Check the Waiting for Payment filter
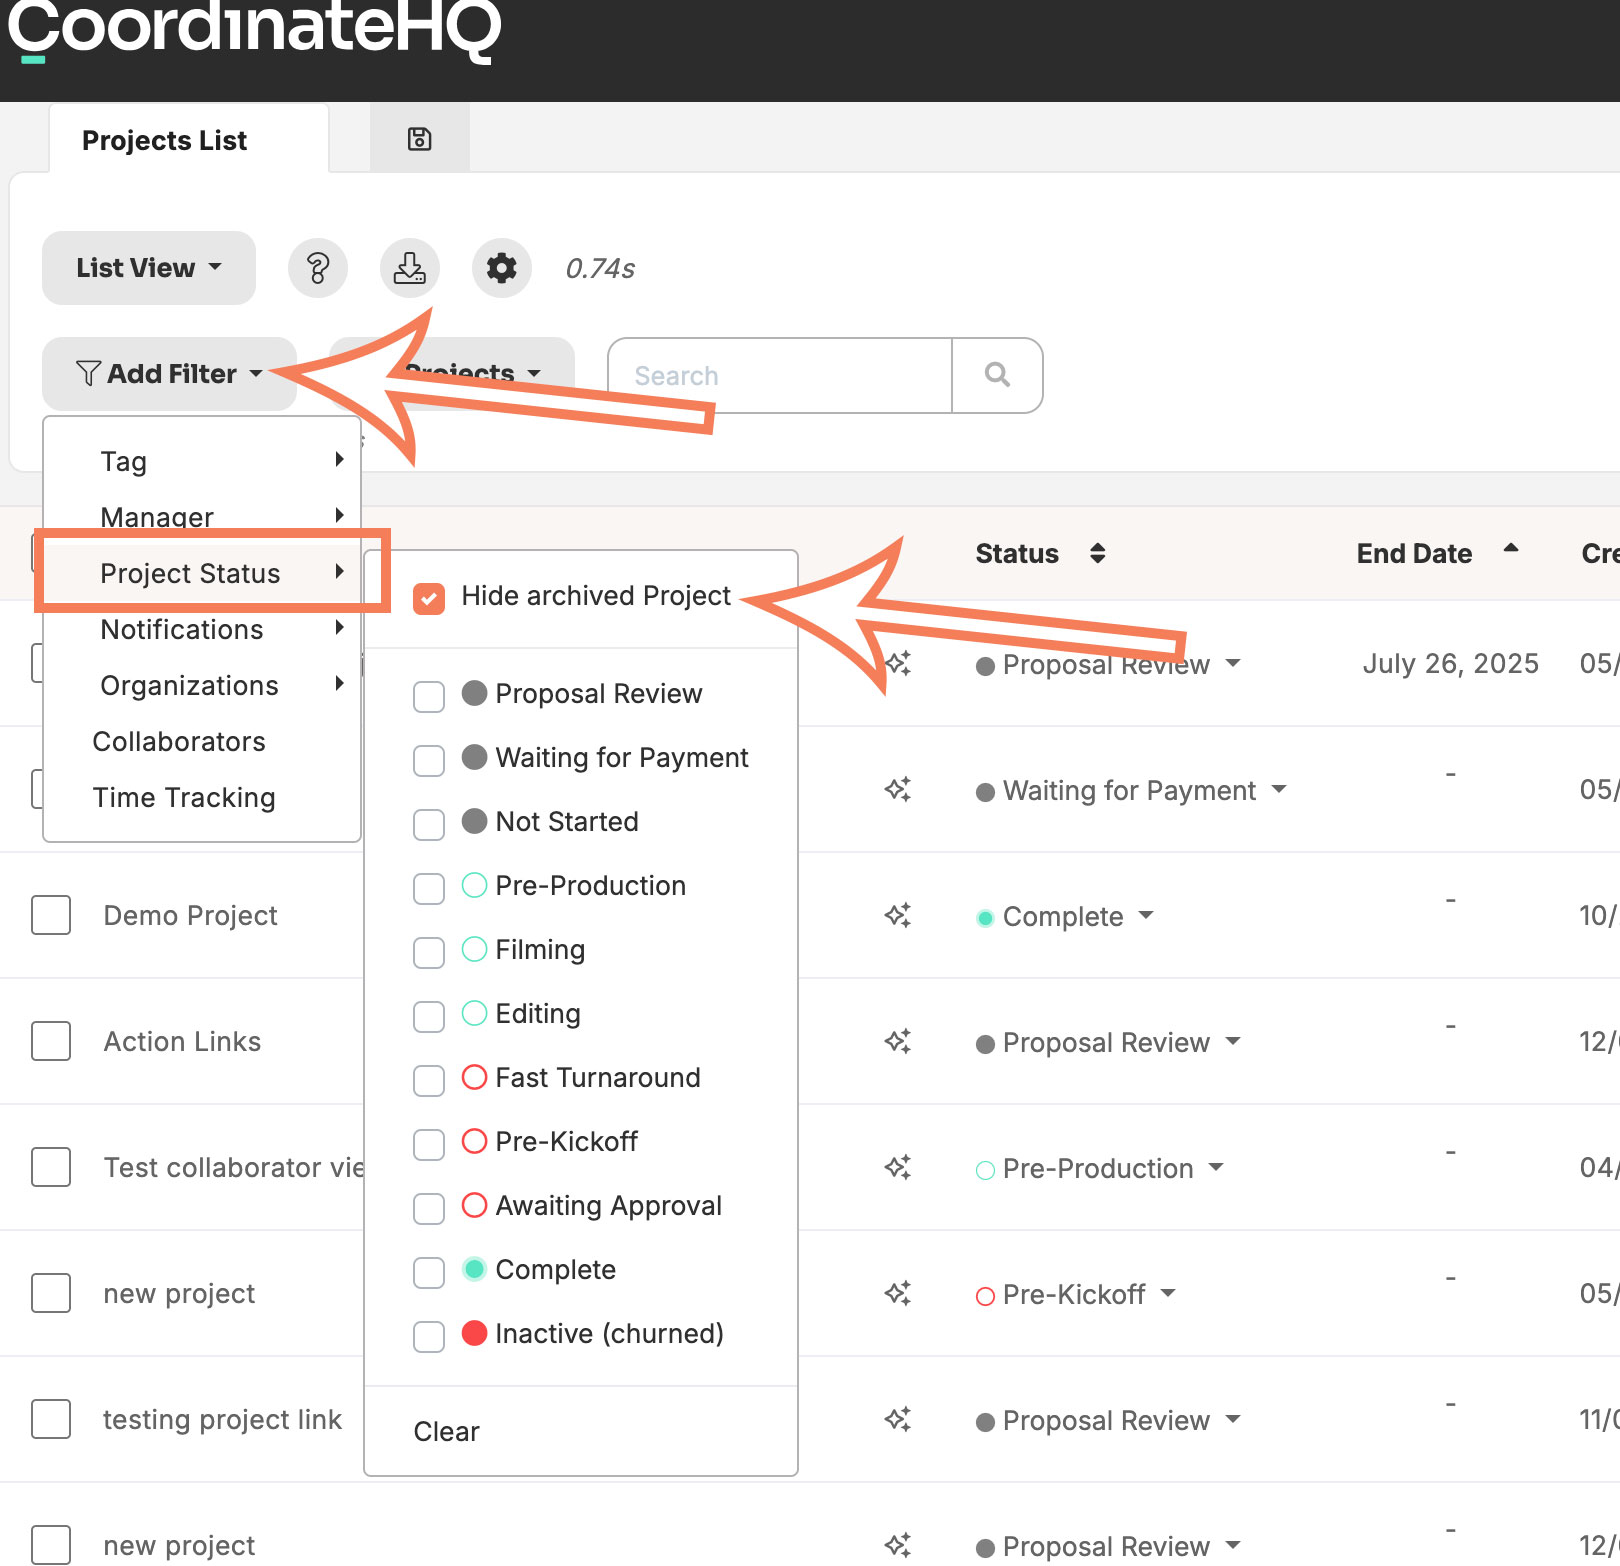Image resolution: width=1620 pixels, height=1566 pixels. pos(429,760)
